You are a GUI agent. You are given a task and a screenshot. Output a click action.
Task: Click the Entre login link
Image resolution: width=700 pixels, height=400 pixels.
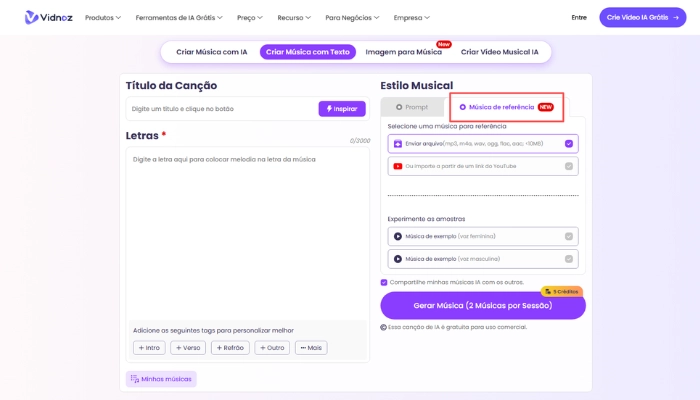(x=579, y=17)
